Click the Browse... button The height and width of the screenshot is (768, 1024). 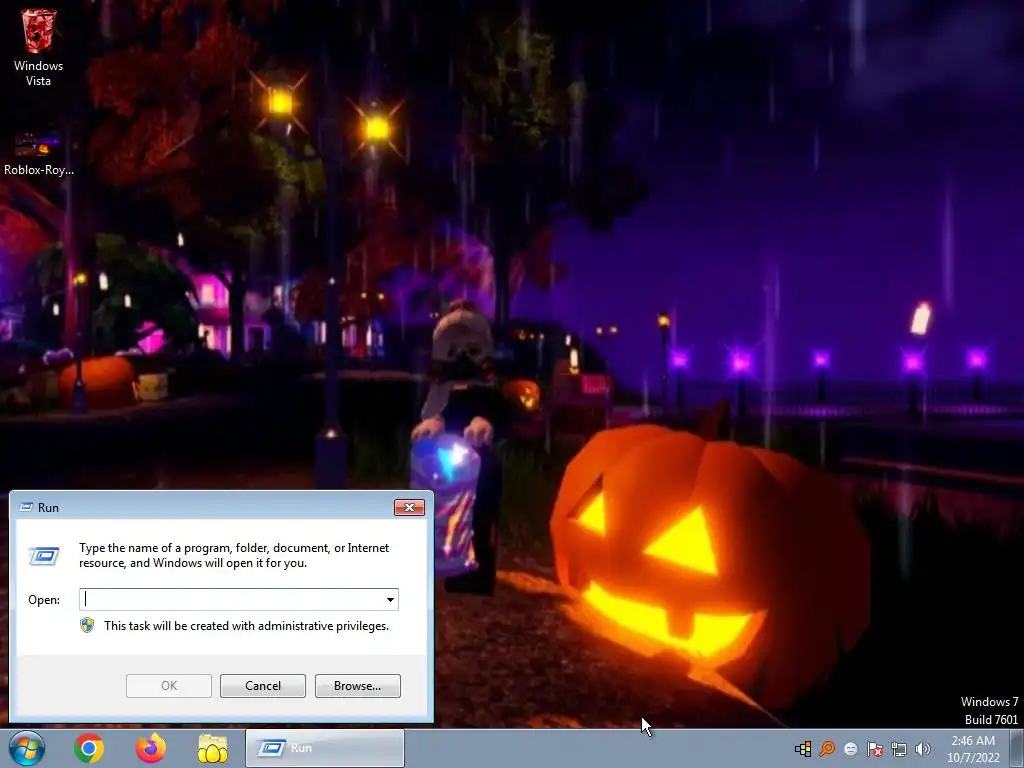pyautogui.click(x=357, y=686)
